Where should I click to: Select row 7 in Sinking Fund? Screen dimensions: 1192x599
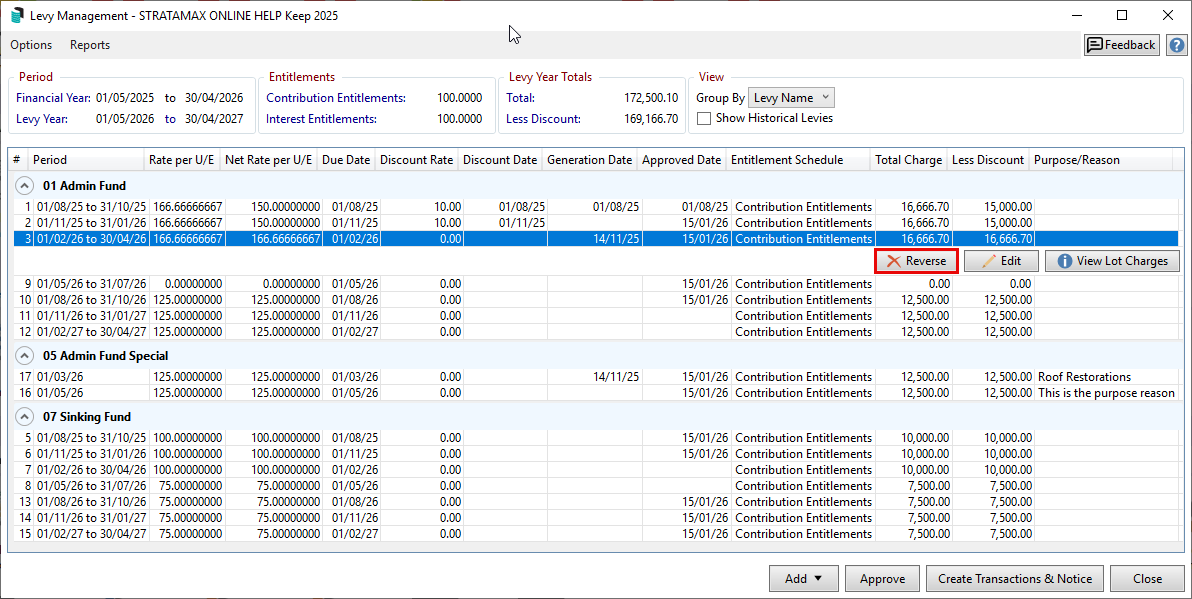[x=595, y=470]
